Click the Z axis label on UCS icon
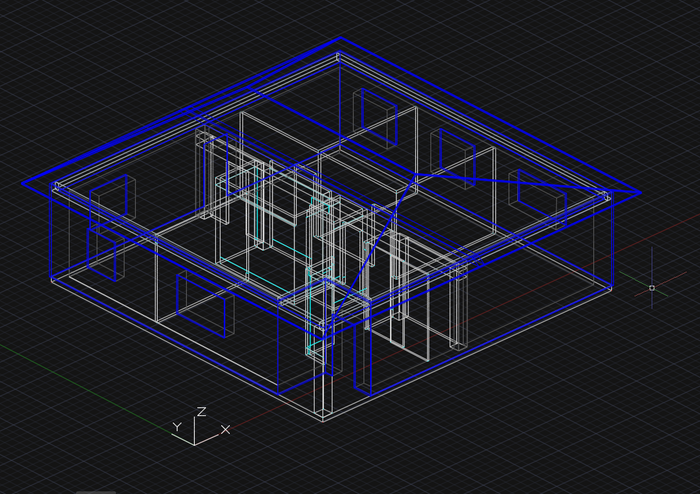The height and width of the screenshot is (494, 700). (x=201, y=411)
